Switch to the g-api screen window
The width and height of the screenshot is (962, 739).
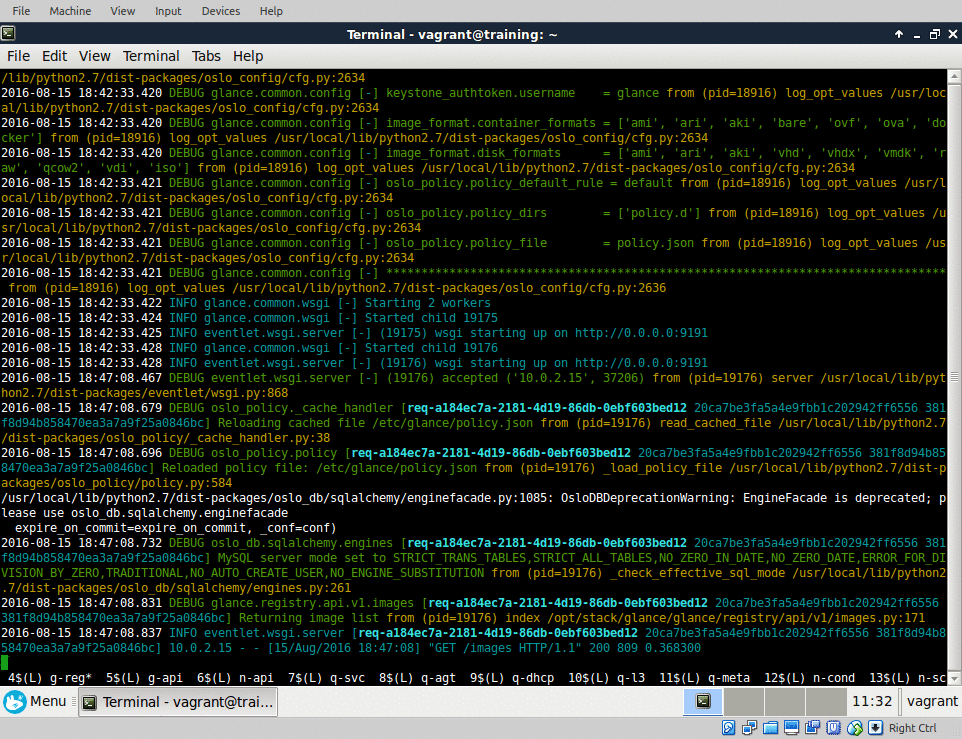coord(164,678)
